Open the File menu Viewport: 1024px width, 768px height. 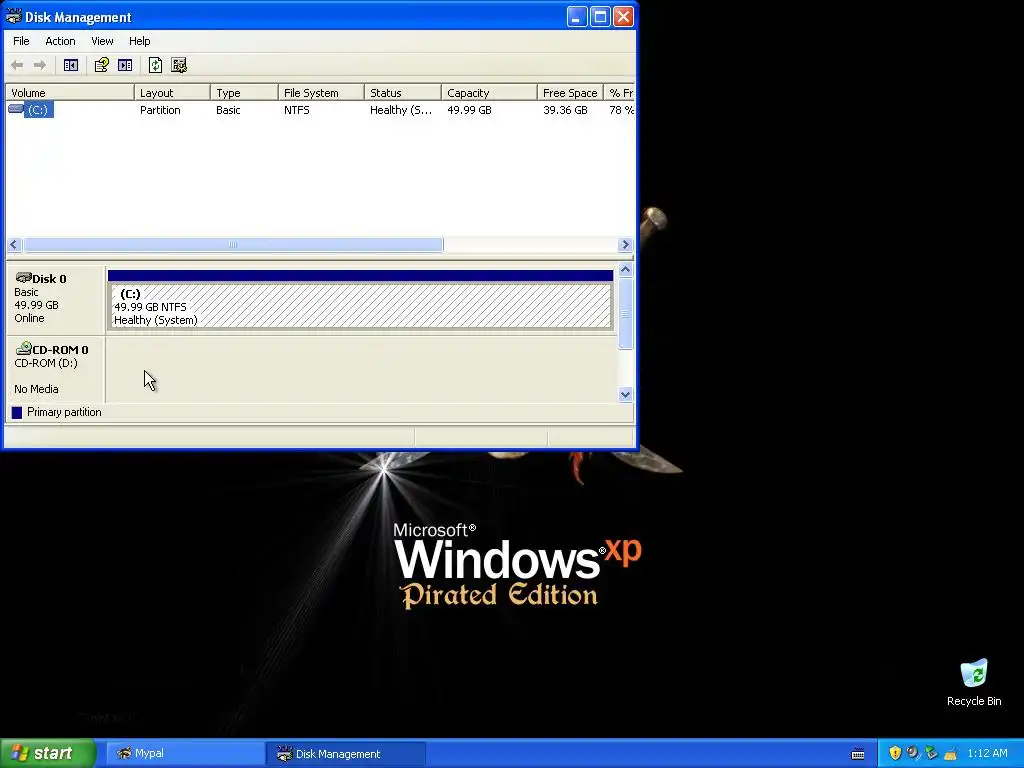[21, 40]
